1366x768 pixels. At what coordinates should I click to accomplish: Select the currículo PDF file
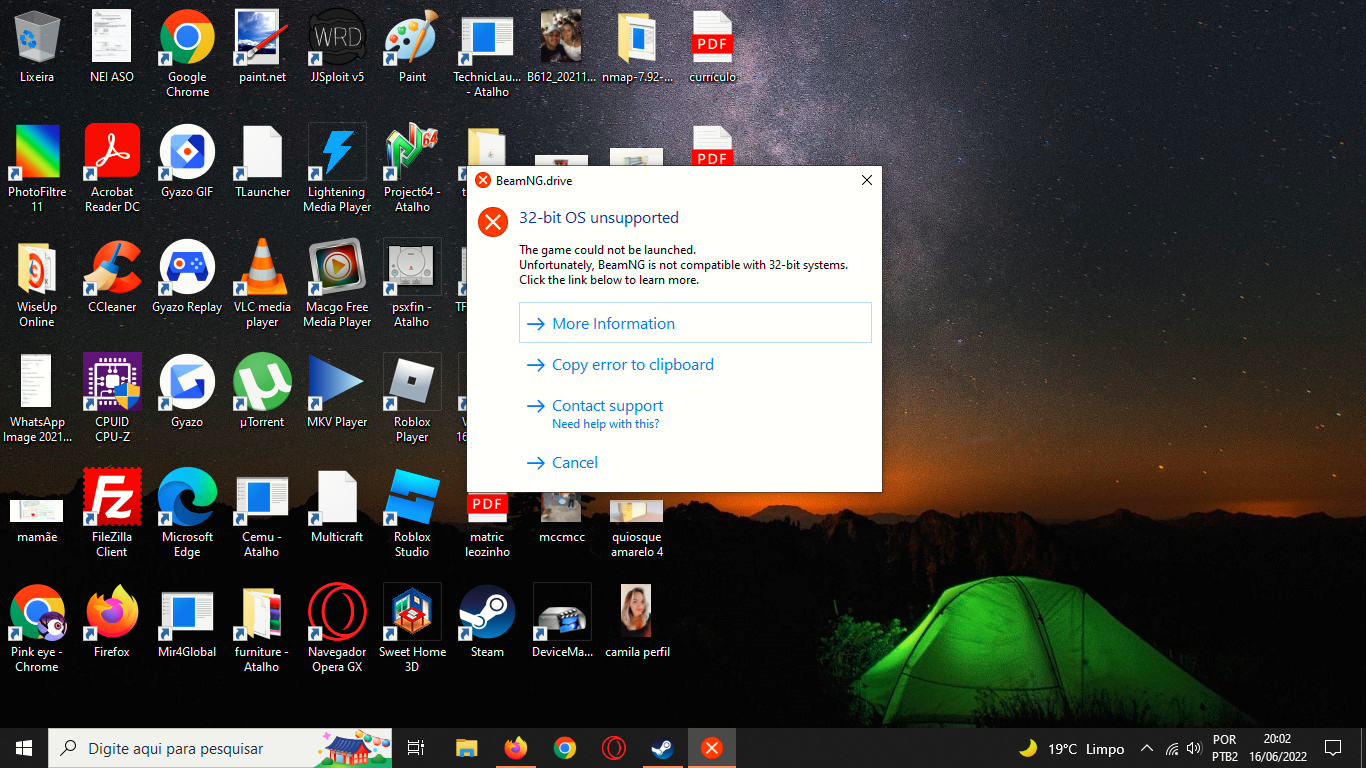[x=712, y=37]
